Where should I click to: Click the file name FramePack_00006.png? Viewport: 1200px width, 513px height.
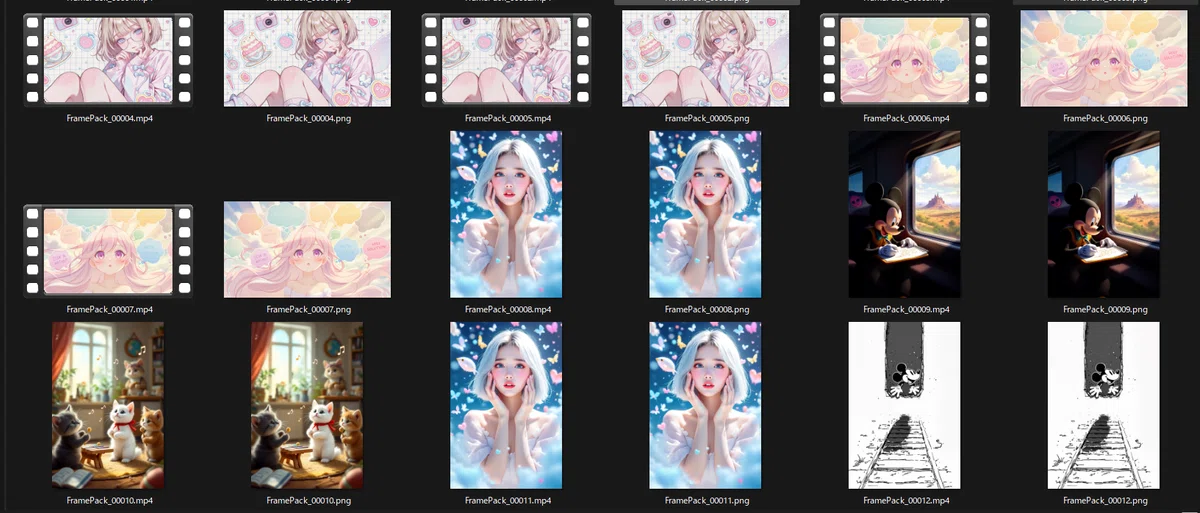click(x=1105, y=118)
